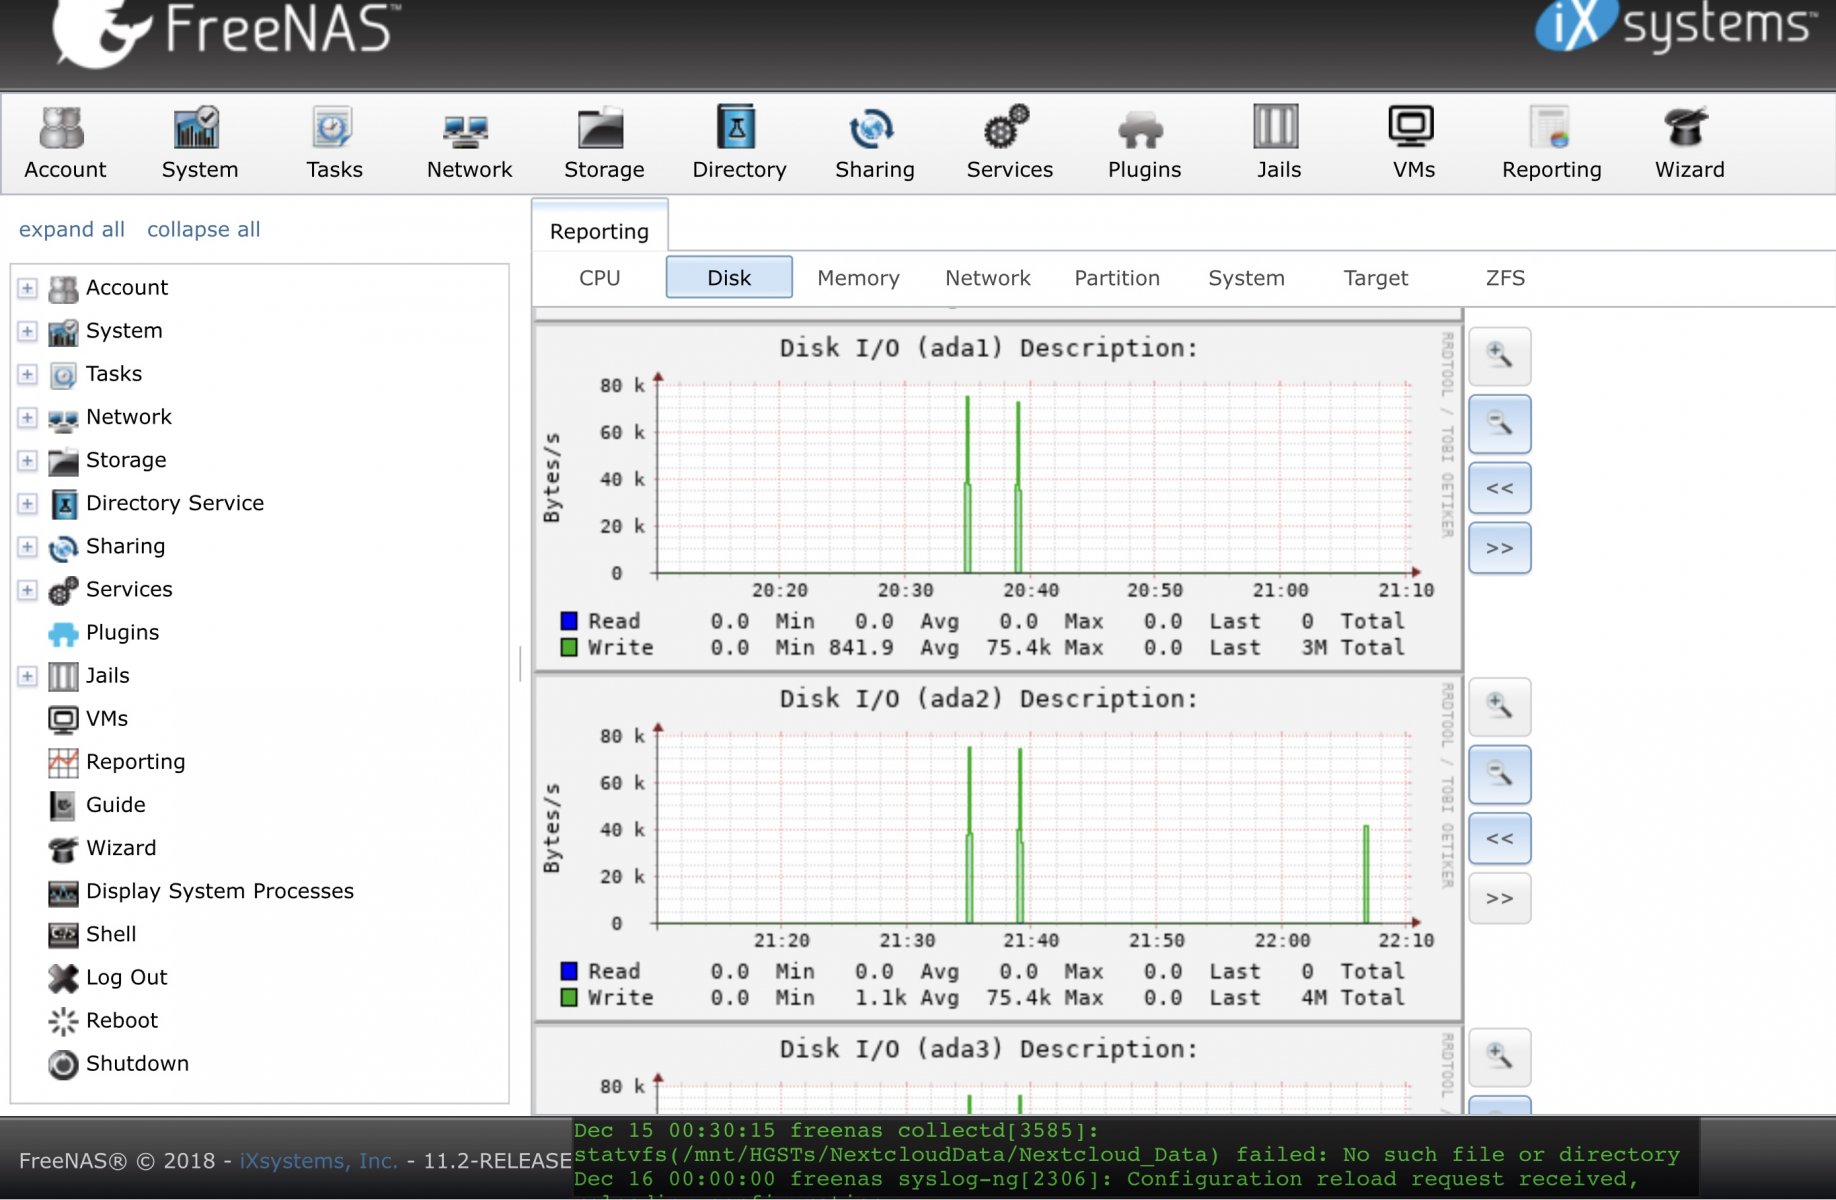1836x1200 pixels.
Task: Click the Guide icon in sidebar
Action: click(x=63, y=805)
